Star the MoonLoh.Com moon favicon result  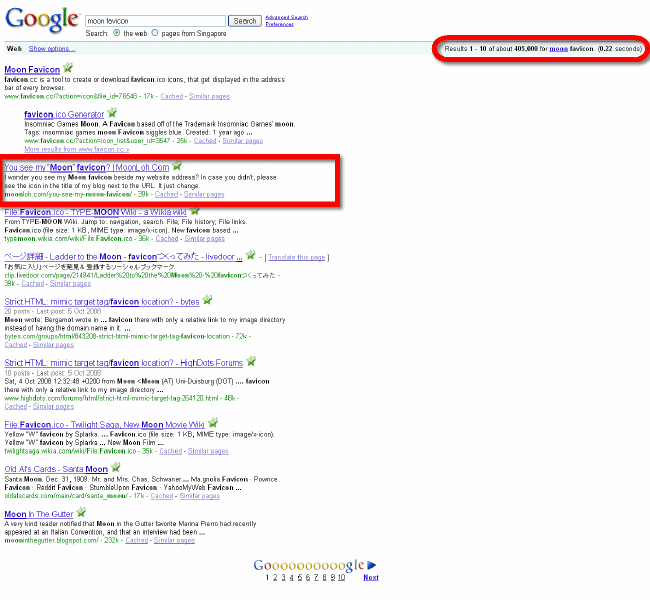177,166
